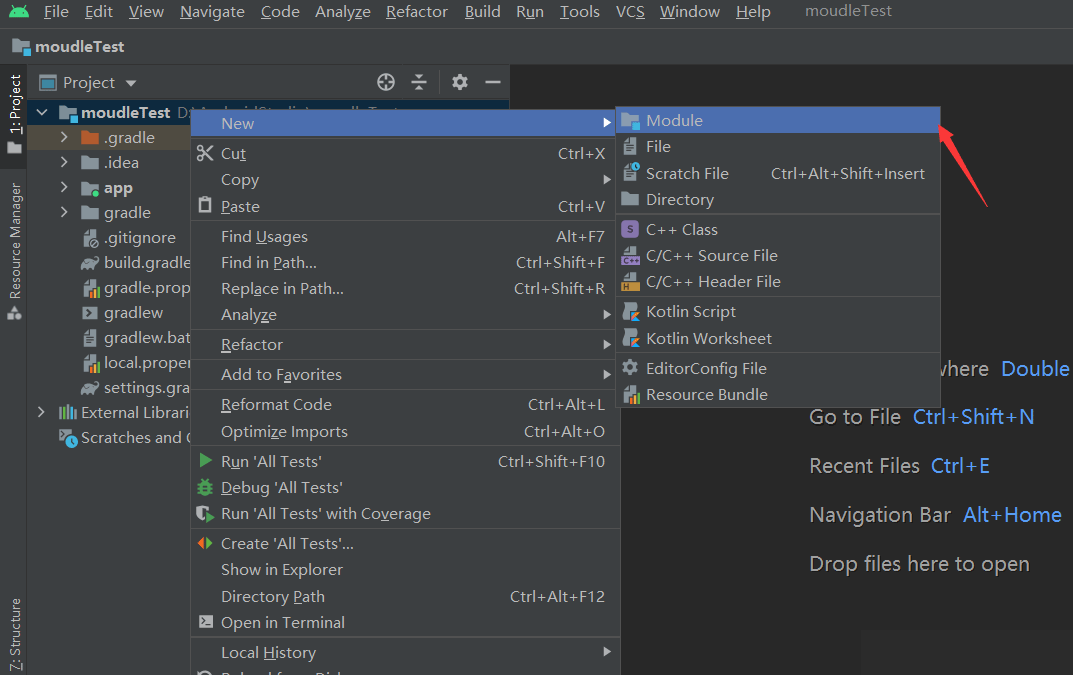Click moudleTest breadcrumb in navigation bar

68,47
